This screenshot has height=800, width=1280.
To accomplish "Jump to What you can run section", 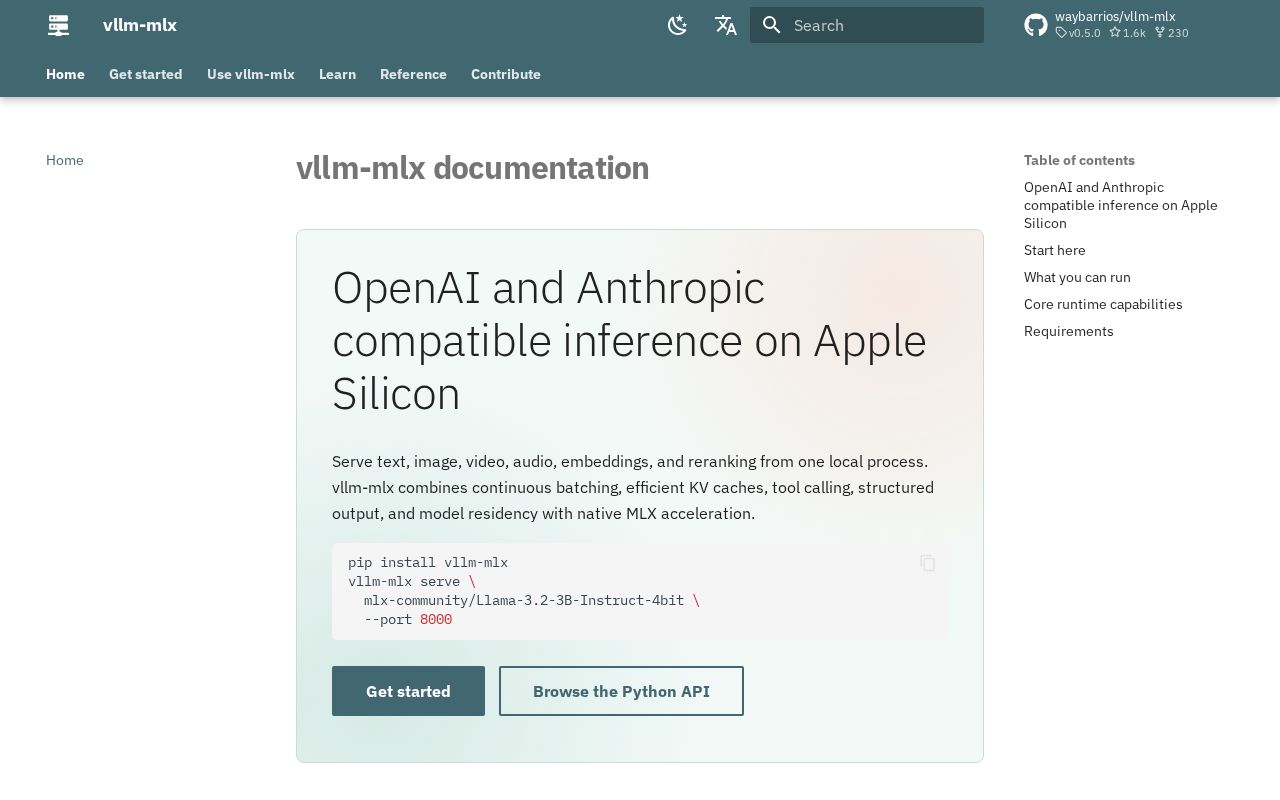I will click(x=1077, y=277).
